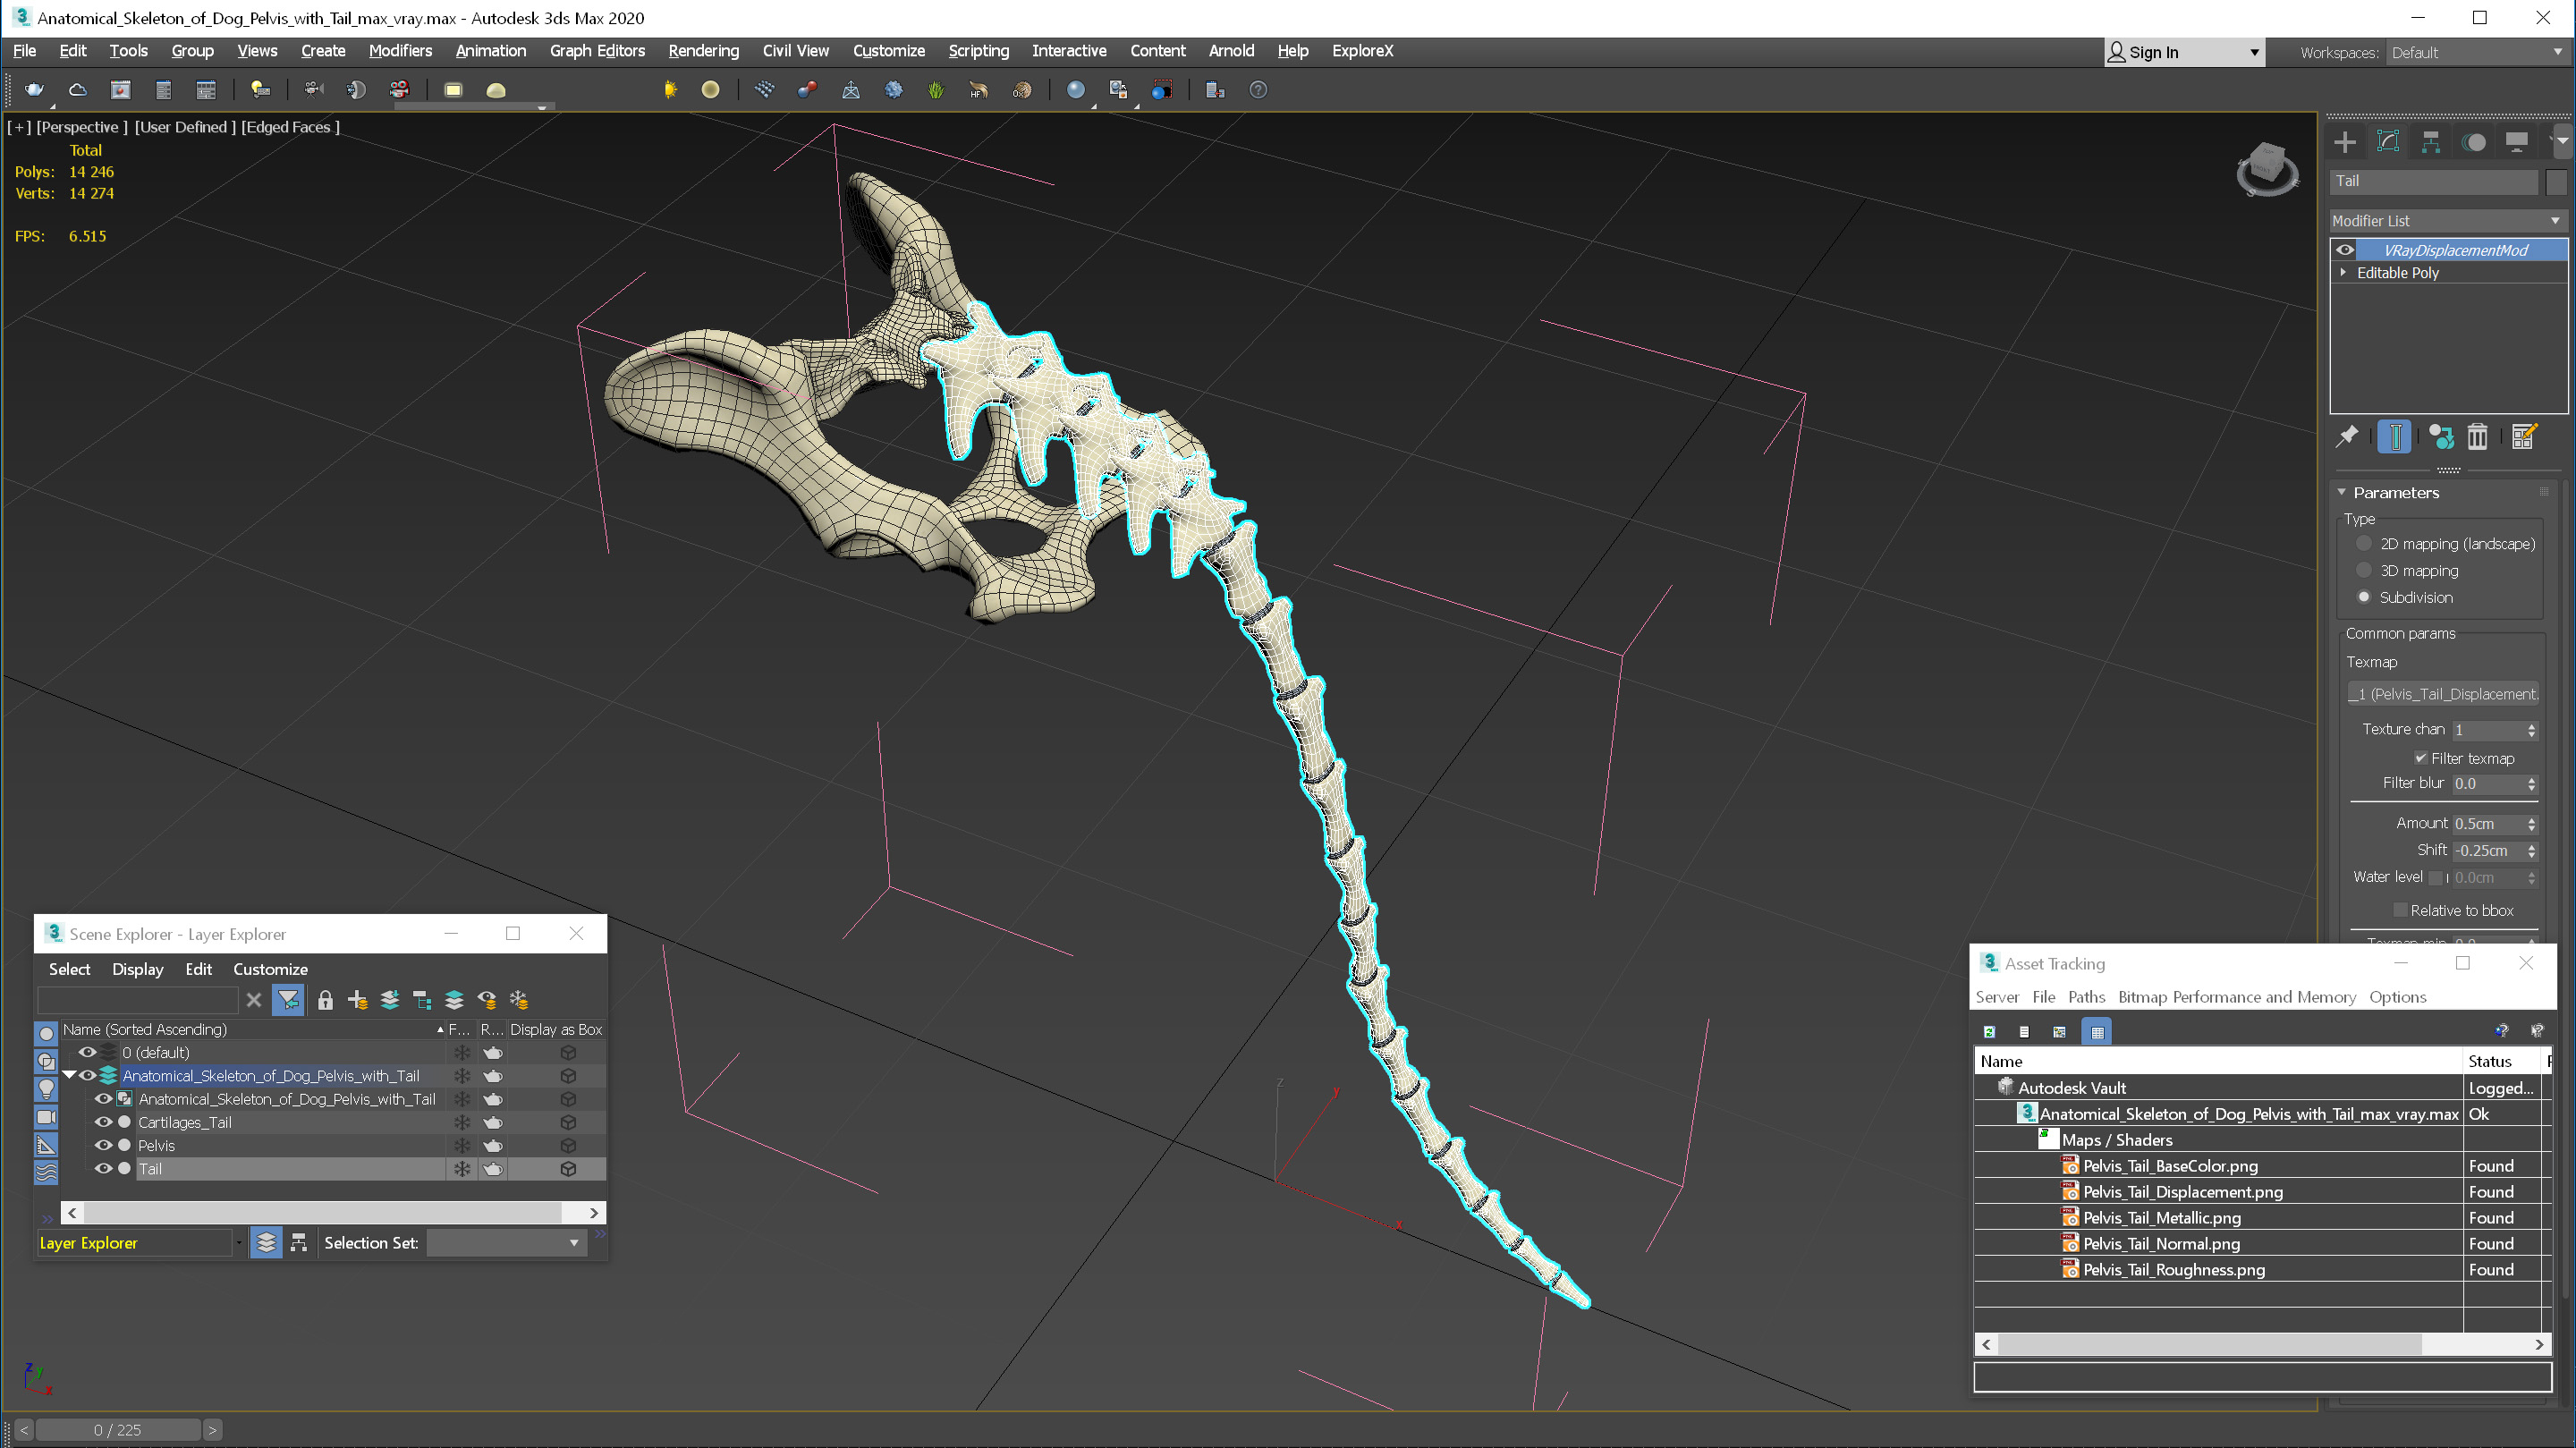The height and width of the screenshot is (1448, 2576).
Task: Click Make Unique modifier icon
Action: (x=2440, y=437)
